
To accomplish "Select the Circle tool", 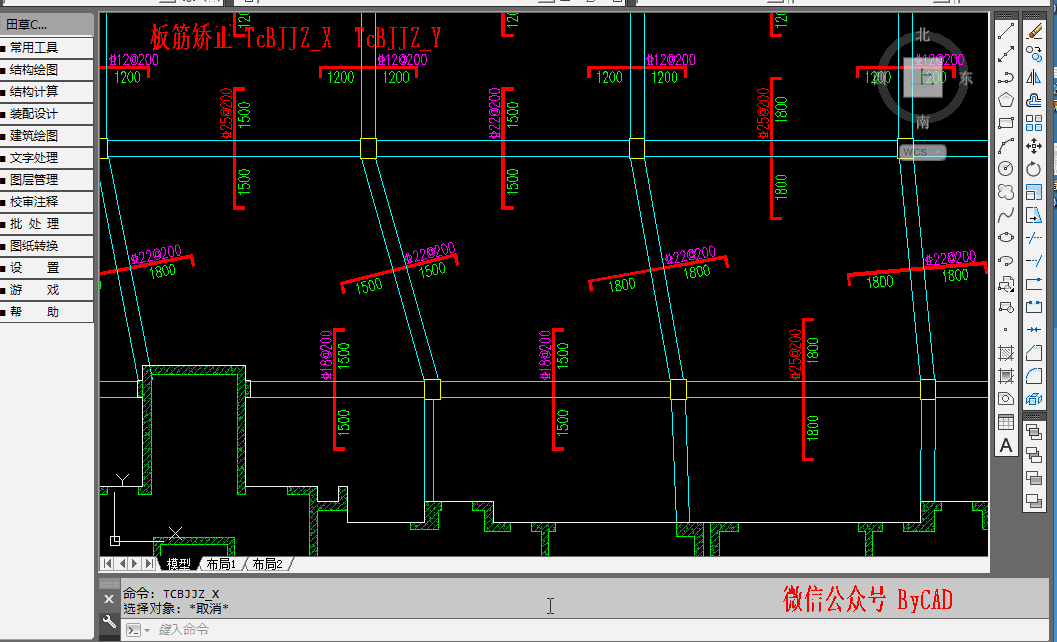I will coord(1006,169).
